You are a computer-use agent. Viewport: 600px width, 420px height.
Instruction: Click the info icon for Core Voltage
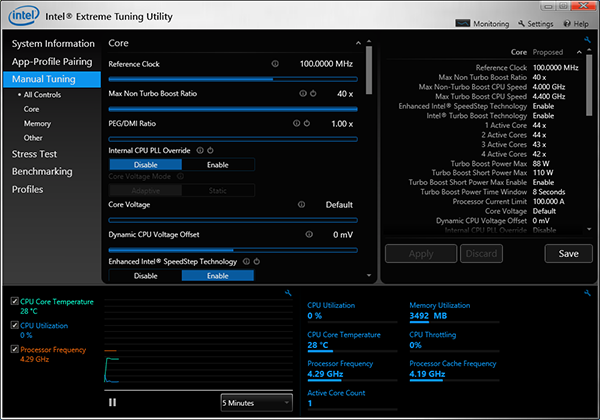coord(301,204)
